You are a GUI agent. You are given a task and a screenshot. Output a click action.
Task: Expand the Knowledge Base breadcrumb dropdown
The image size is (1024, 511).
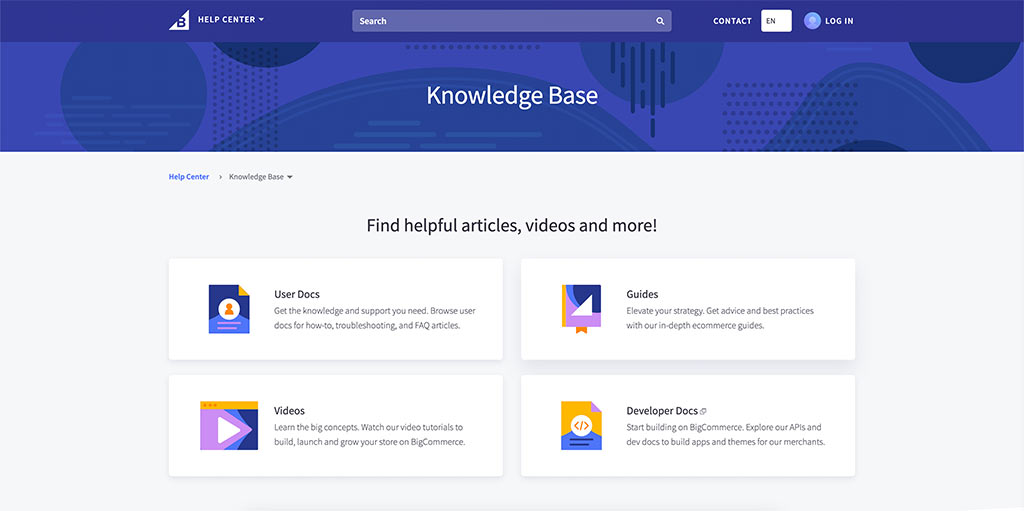point(290,177)
